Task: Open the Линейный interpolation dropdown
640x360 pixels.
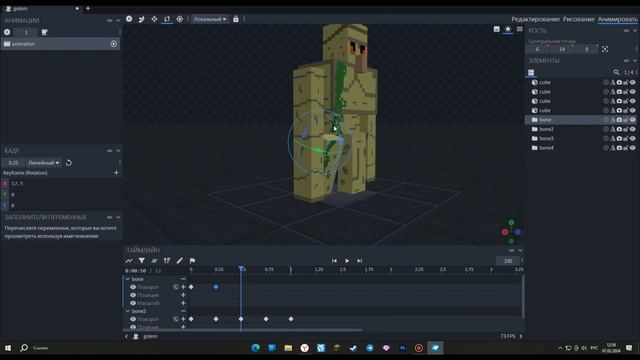Action: coord(44,163)
